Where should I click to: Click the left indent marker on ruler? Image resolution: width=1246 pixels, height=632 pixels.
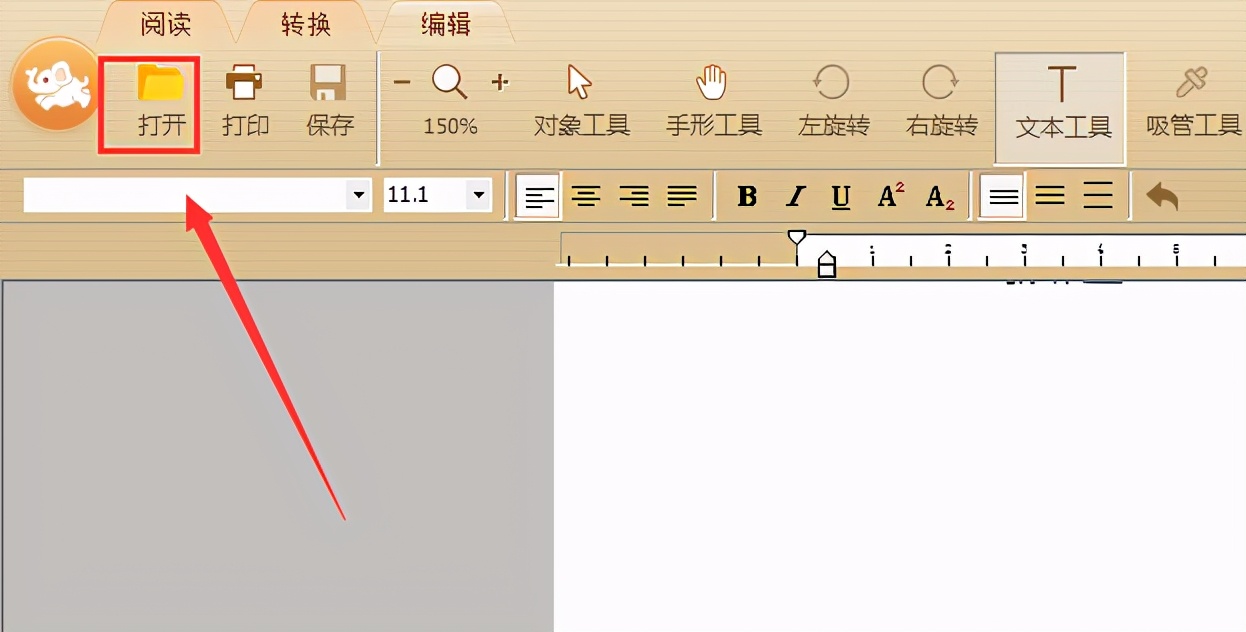point(827,264)
